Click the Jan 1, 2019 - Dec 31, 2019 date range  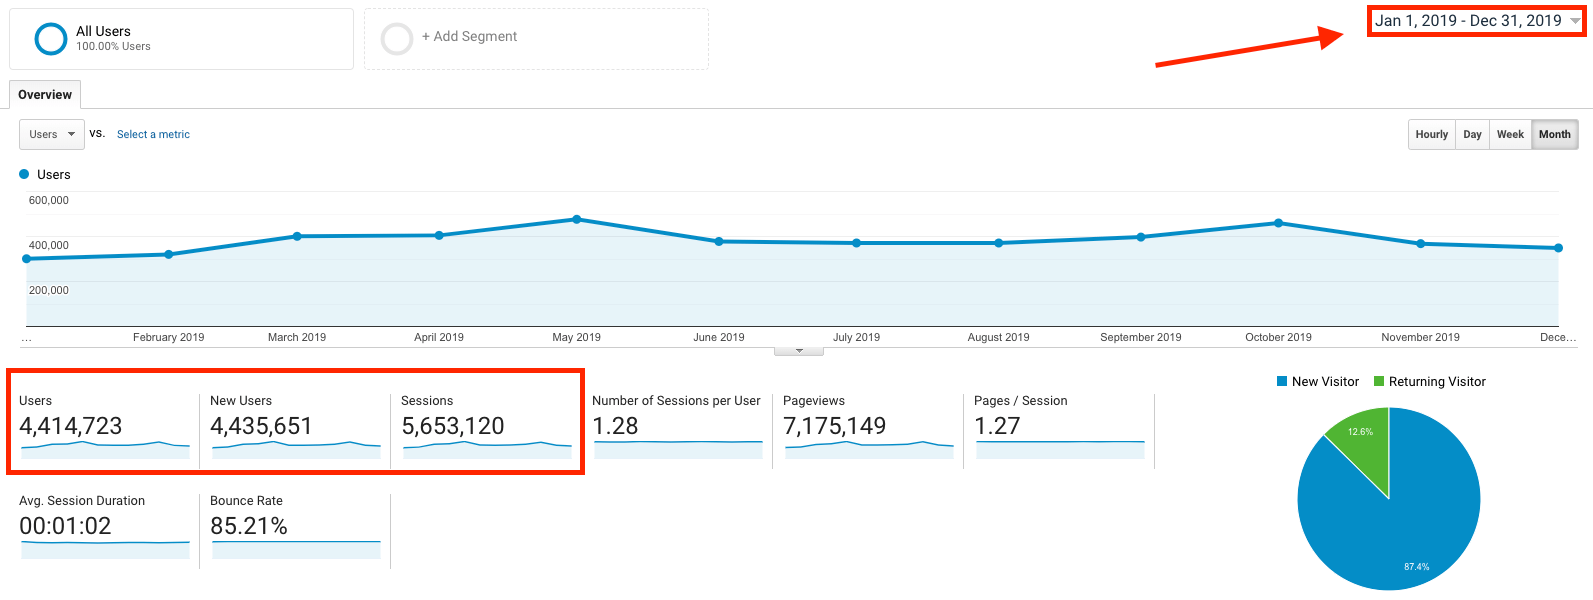[1468, 21]
